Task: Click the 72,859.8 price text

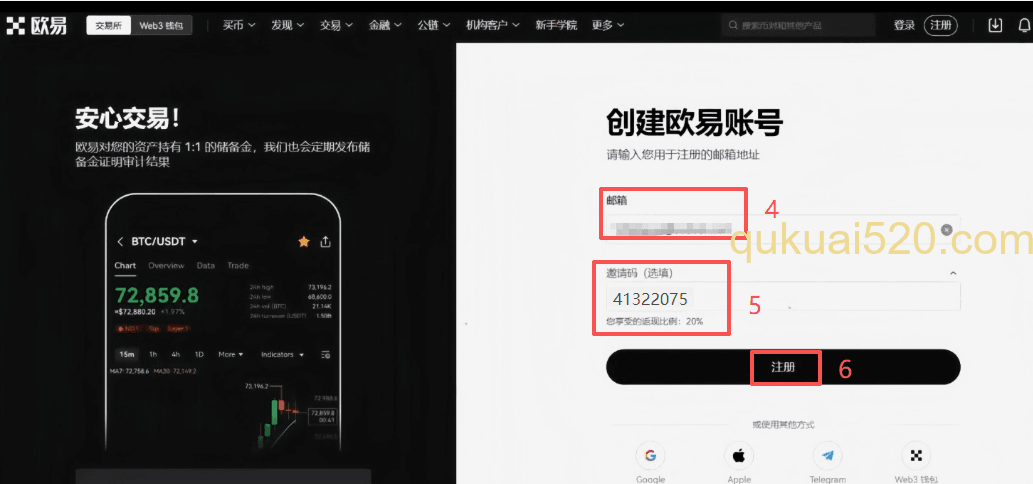Action: click(x=157, y=294)
